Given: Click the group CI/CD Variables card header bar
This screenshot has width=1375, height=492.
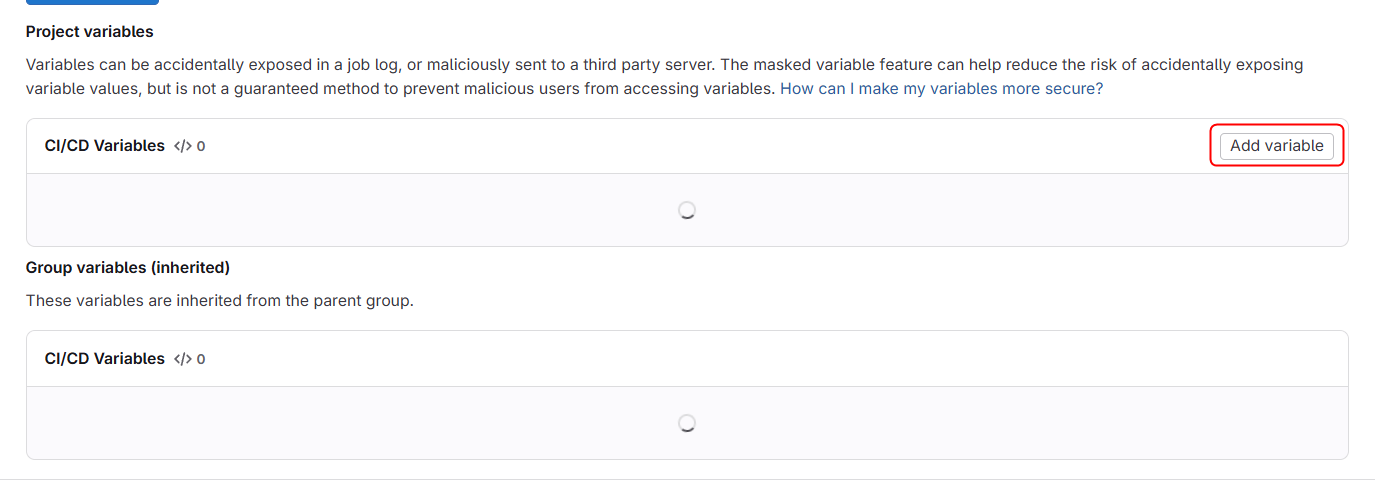Looking at the screenshot, I should point(700,359).
